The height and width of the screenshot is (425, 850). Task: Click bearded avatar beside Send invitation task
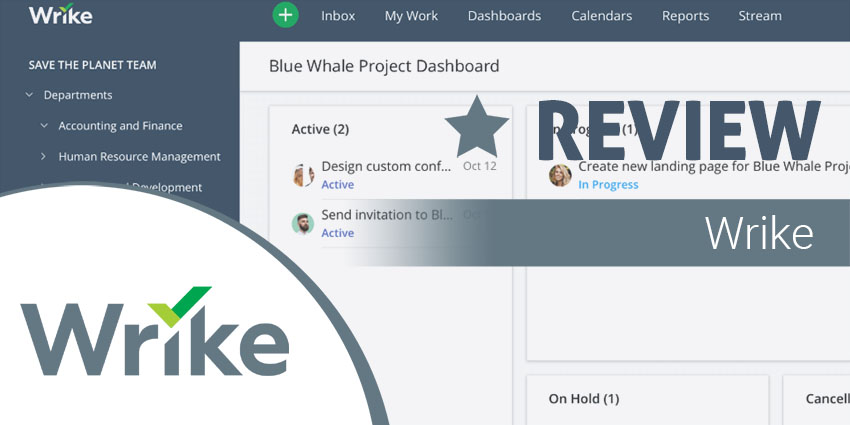(303, 223)
